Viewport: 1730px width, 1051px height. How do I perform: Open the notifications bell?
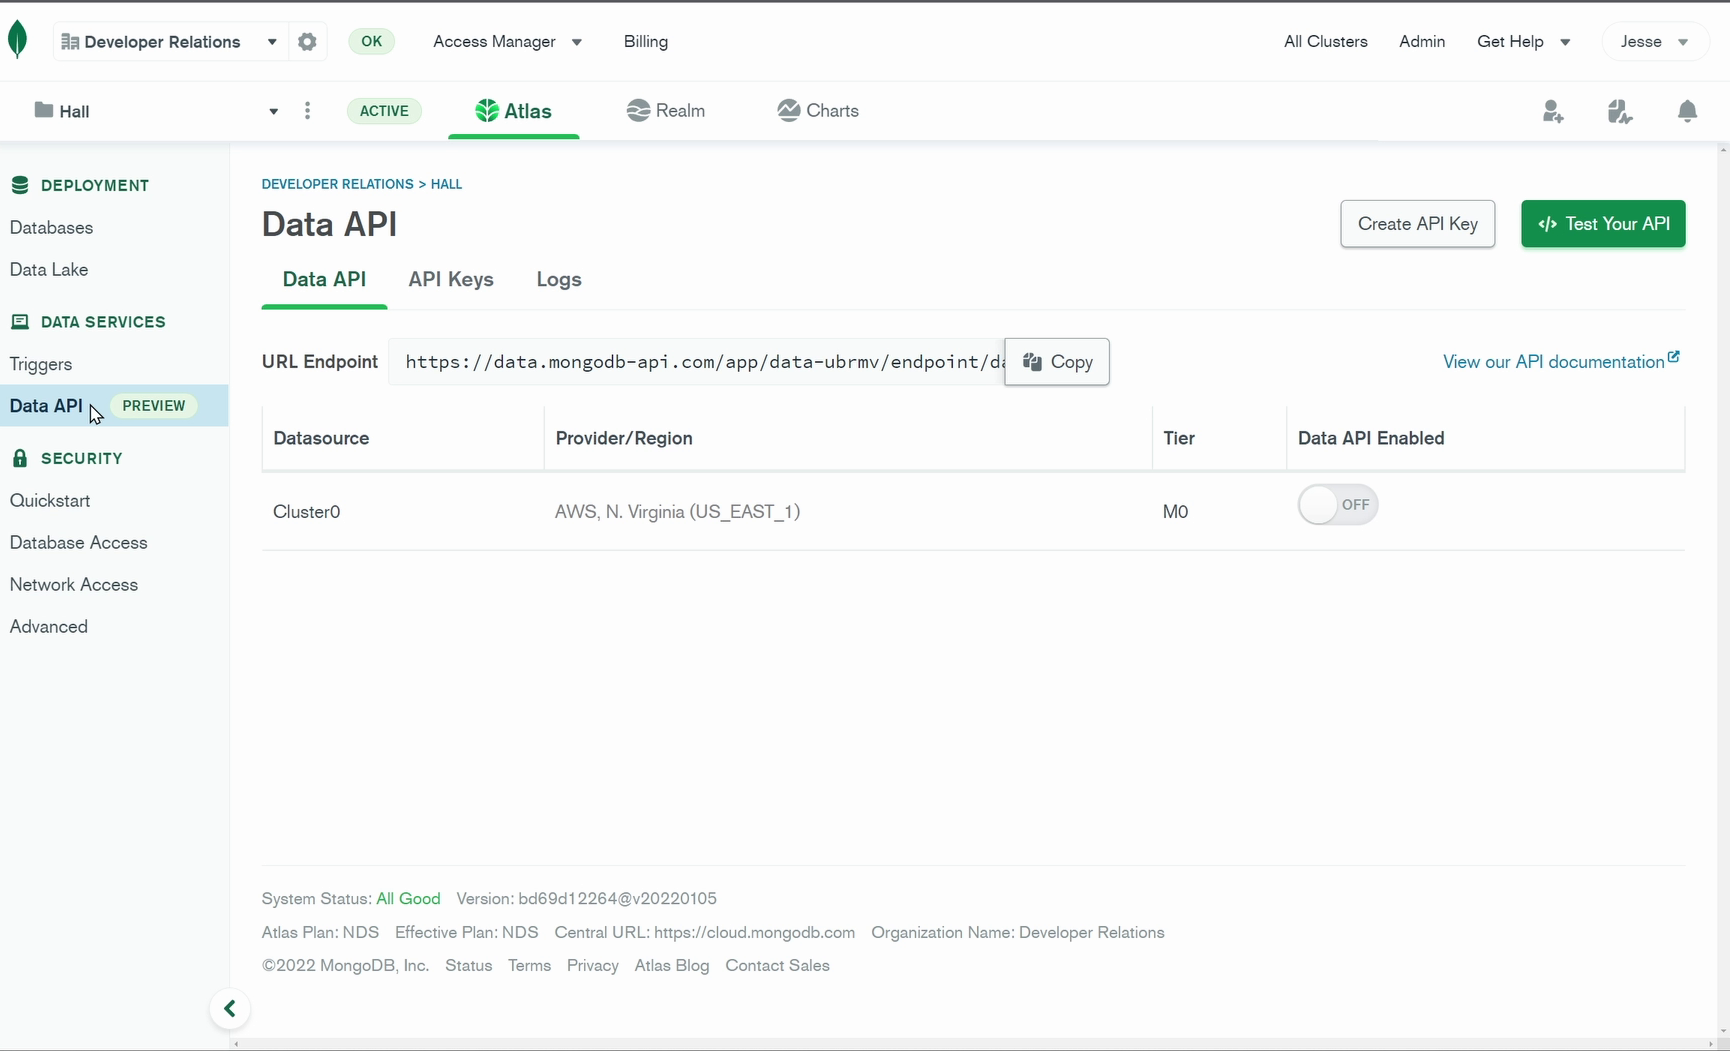click(1687, 111)
